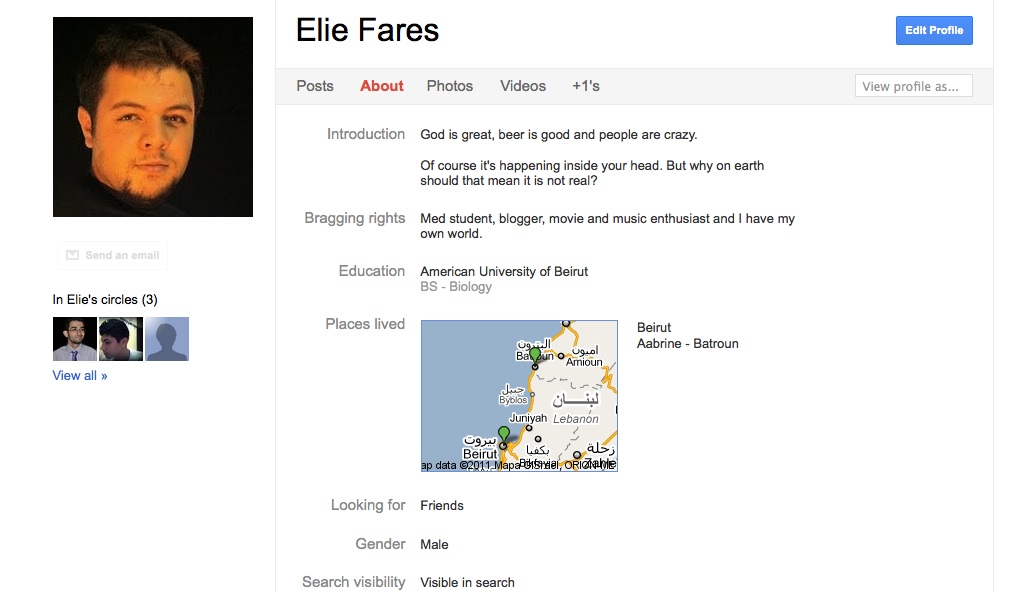Focus the View profile as field
The height and width of the screenshot is (592, 1021).
[913, 86]
